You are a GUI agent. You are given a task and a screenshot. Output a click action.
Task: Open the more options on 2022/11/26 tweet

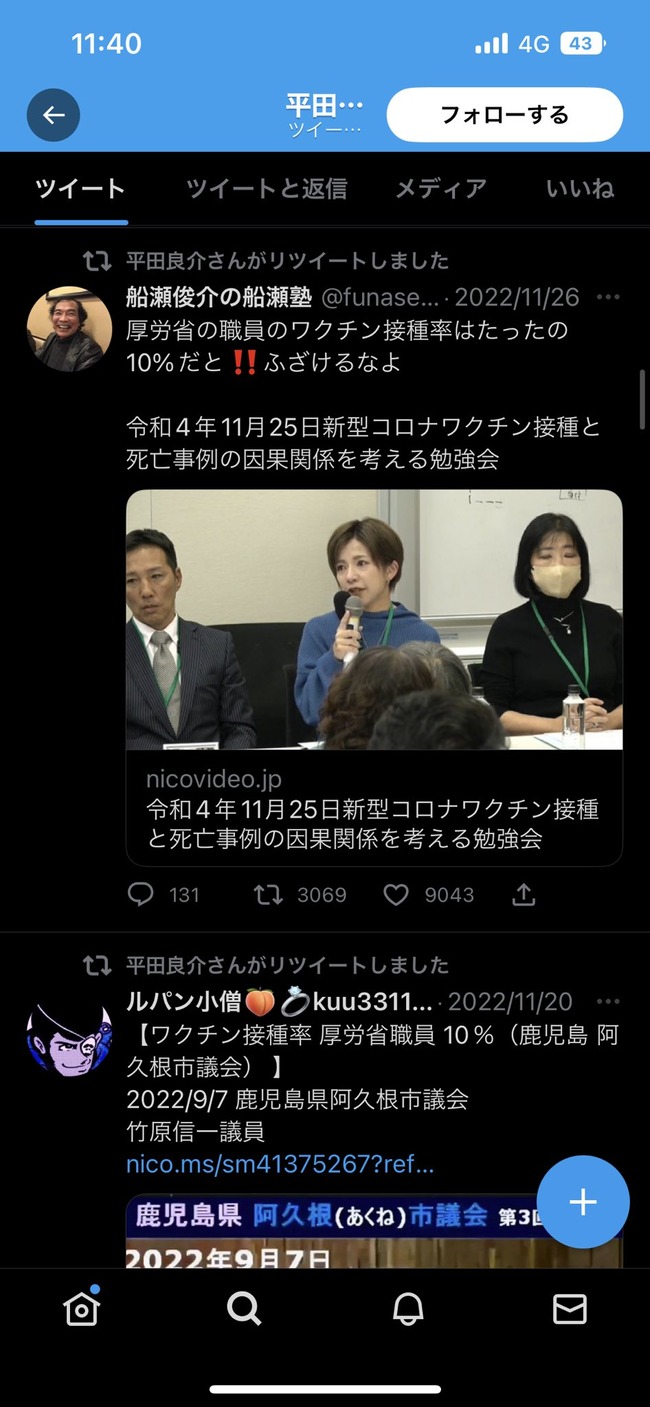[x=608, y=297]
